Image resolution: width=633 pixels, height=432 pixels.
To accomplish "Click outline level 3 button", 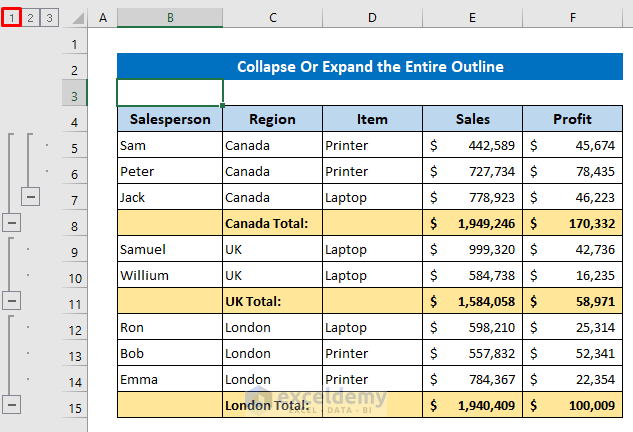I will click(x=49, y=17).
